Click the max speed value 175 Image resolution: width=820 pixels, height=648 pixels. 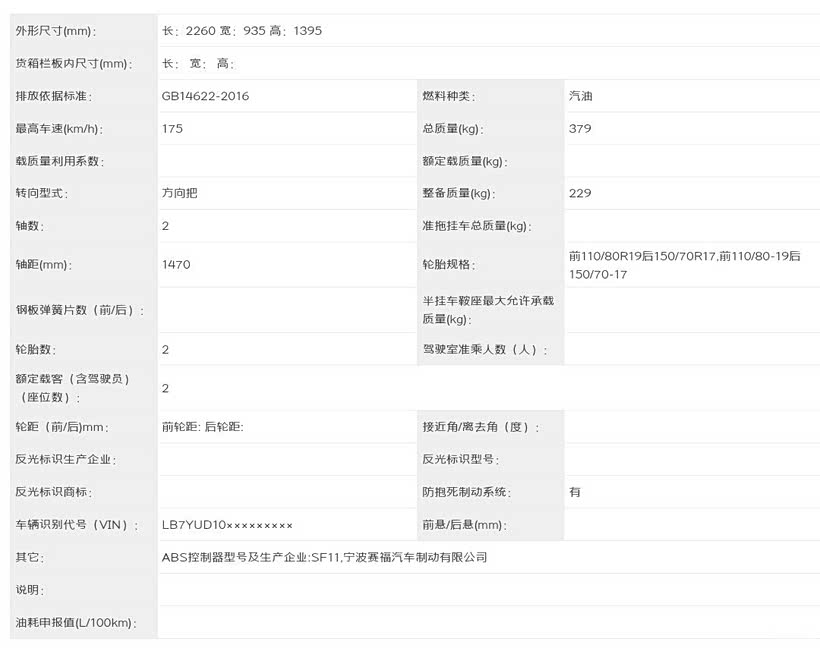(x=172, y=129)
